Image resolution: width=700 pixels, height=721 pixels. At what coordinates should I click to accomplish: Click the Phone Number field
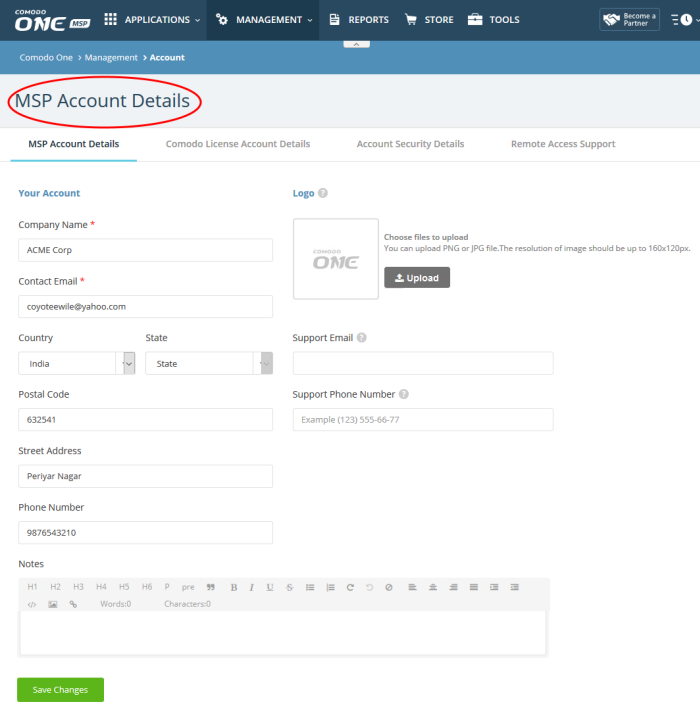tap(145, 532)
